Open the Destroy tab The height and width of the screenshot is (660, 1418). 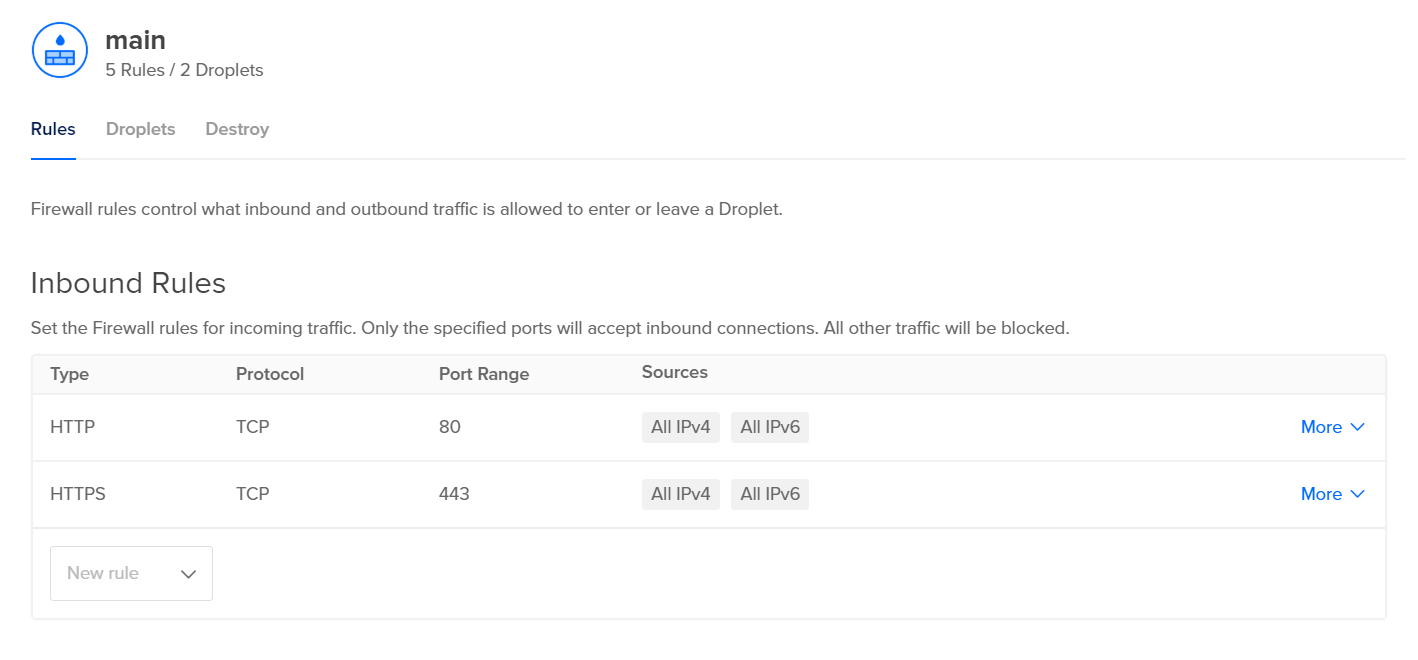pyautogui.click(x=237, y=129)
